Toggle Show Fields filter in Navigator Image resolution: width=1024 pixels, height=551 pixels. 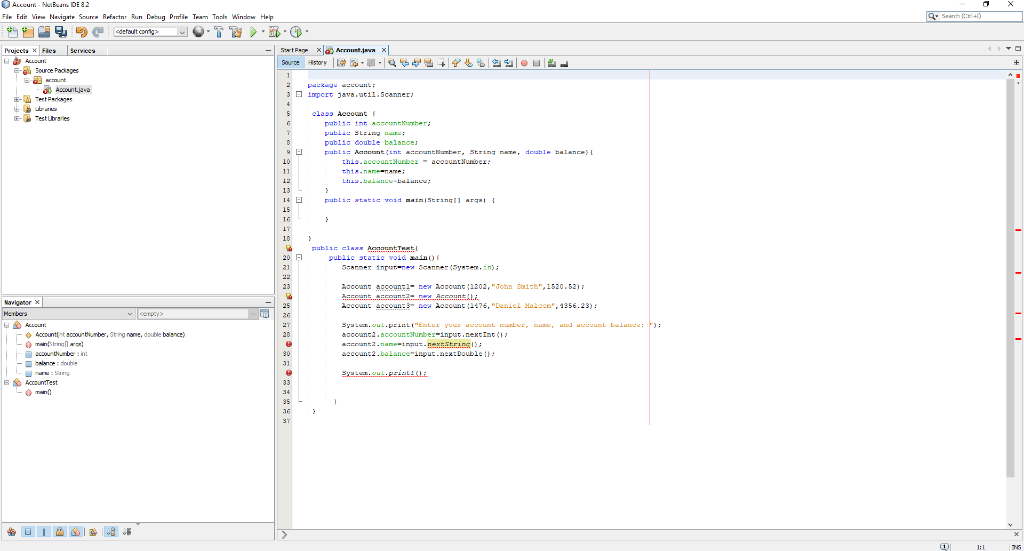[x=27, y=531]
